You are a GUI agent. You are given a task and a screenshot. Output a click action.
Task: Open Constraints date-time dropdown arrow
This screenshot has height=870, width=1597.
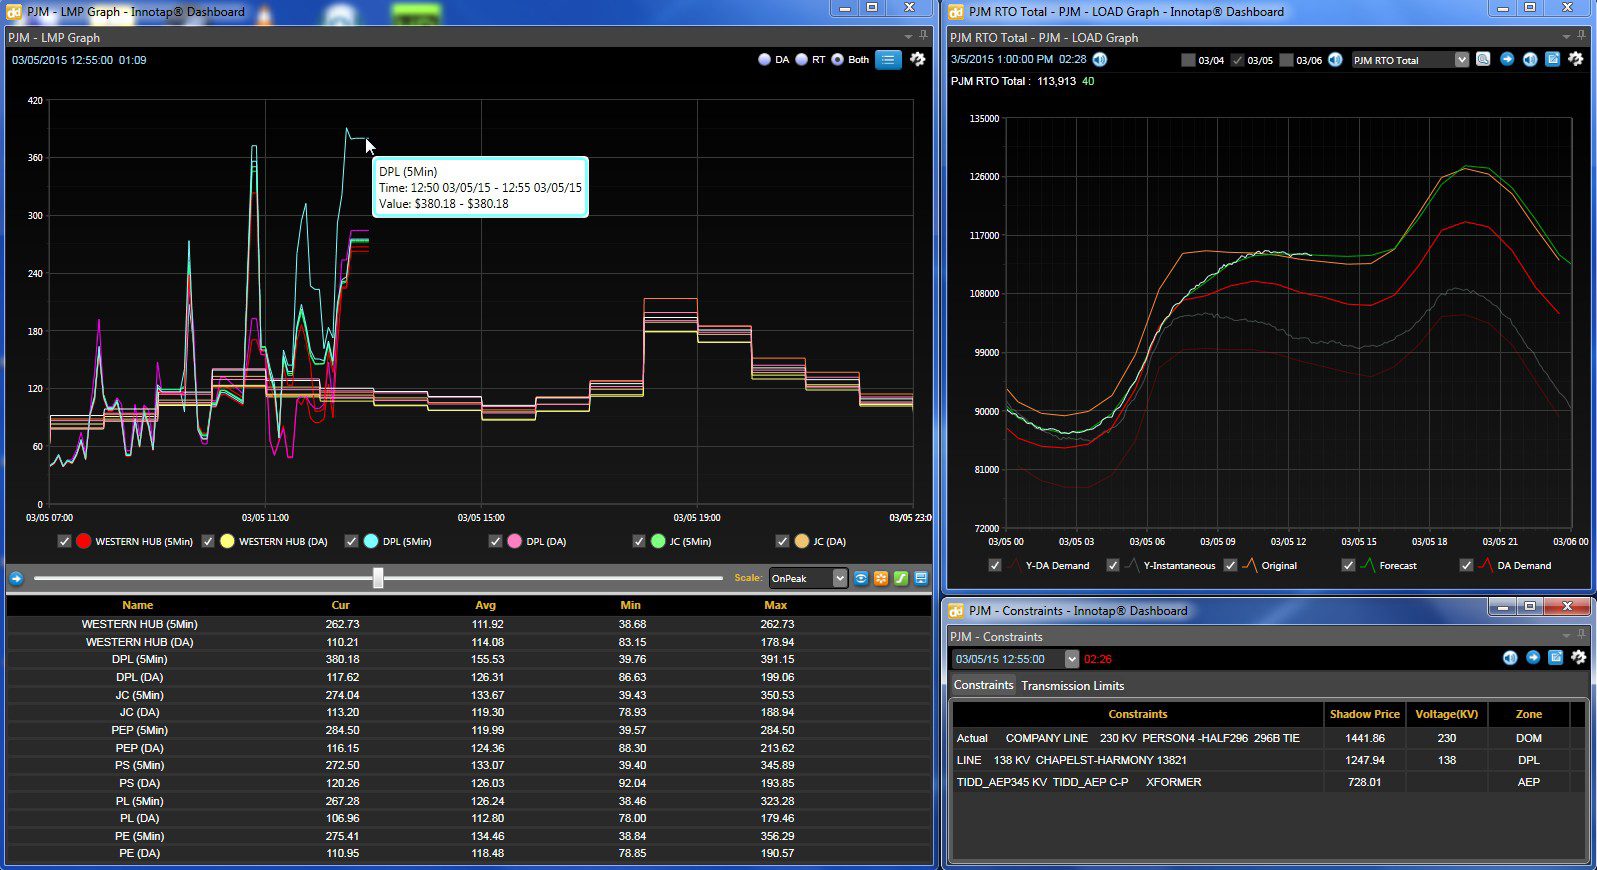(1072, 659)
